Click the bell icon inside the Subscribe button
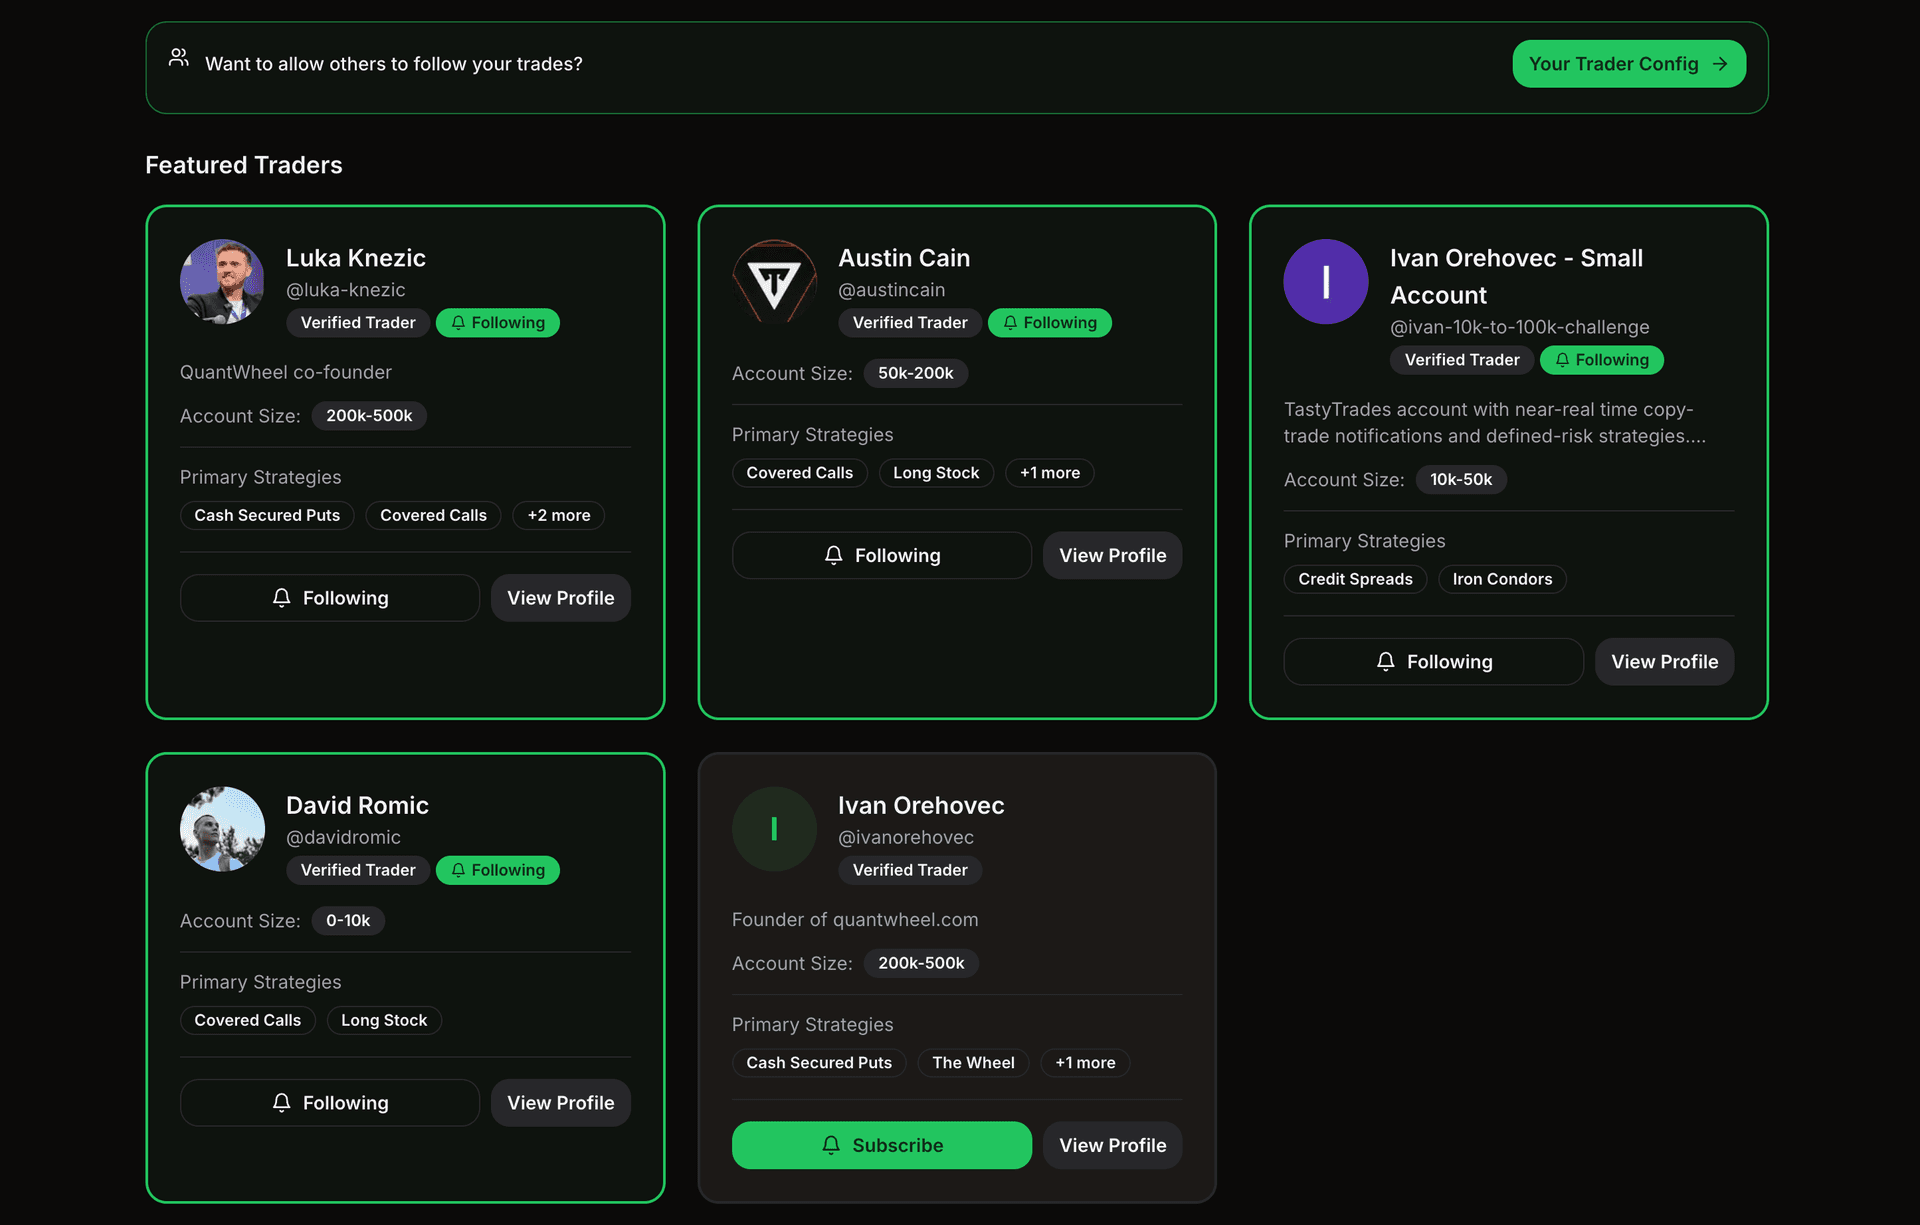 (x=832, y=1145)
